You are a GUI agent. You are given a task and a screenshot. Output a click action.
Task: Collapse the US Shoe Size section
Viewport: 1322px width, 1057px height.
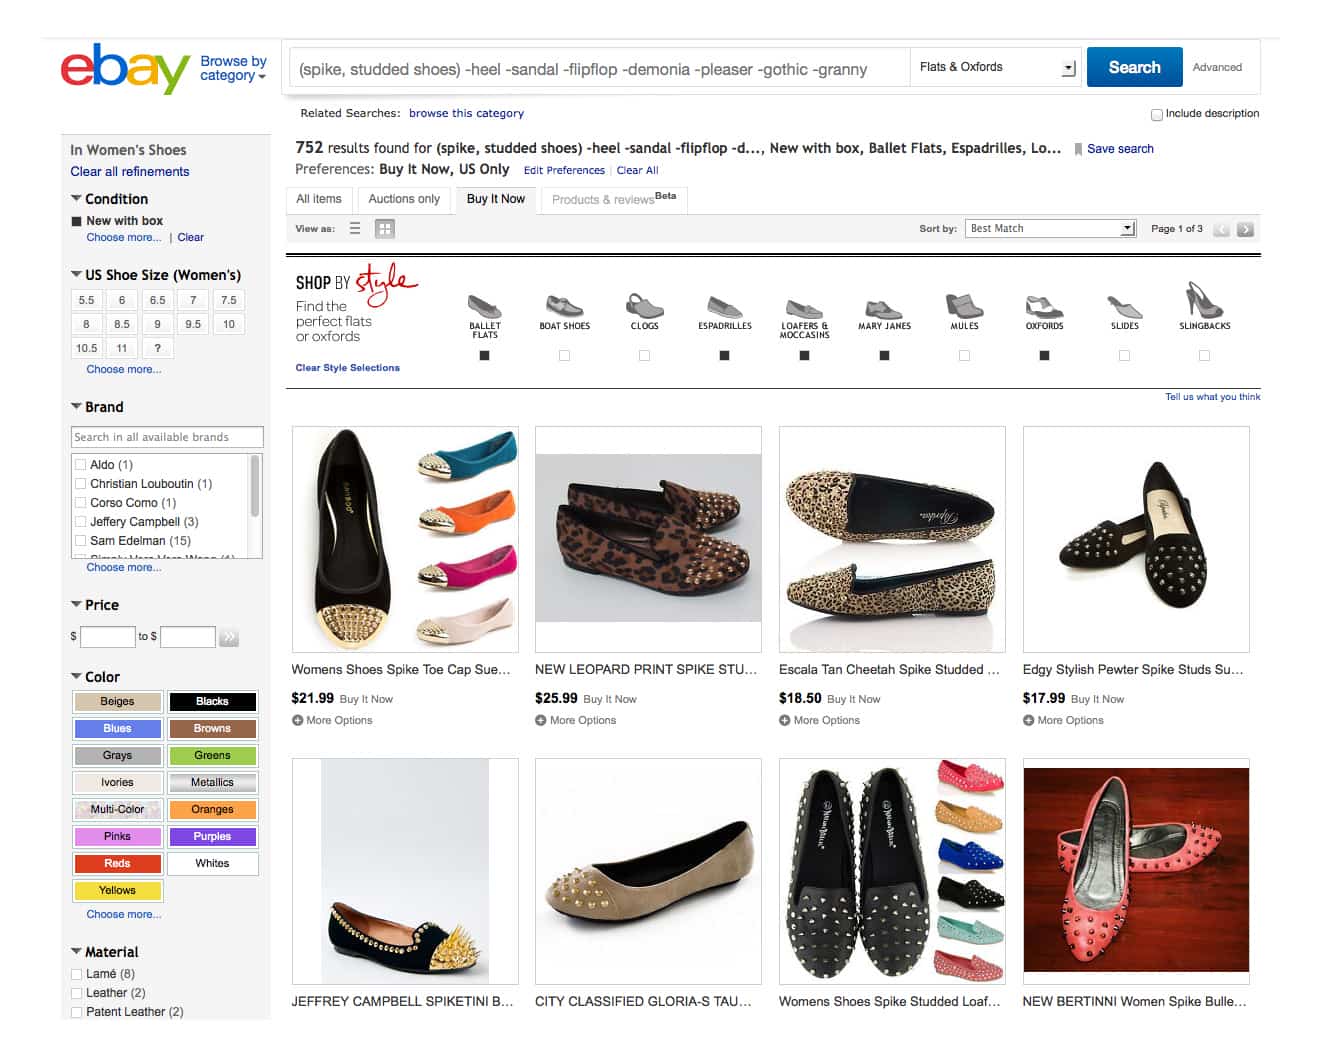point(77,275)
